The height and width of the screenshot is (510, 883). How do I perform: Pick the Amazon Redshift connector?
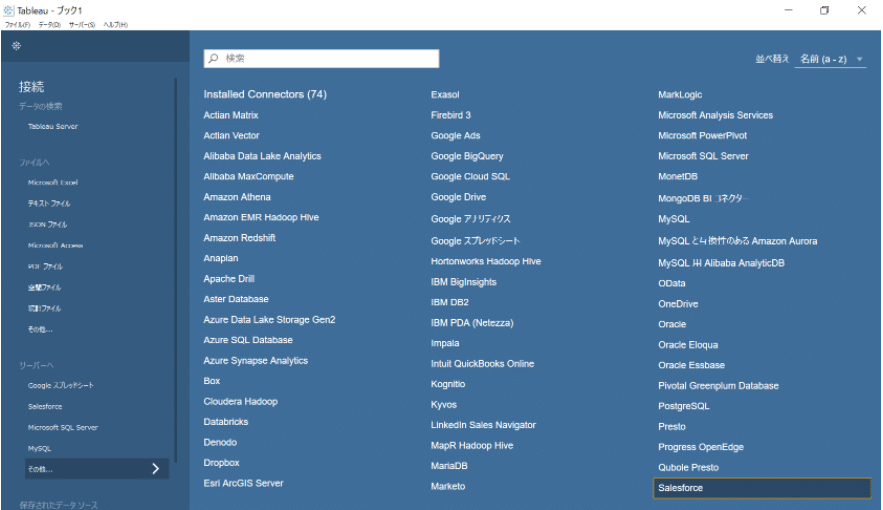[239, 238]
